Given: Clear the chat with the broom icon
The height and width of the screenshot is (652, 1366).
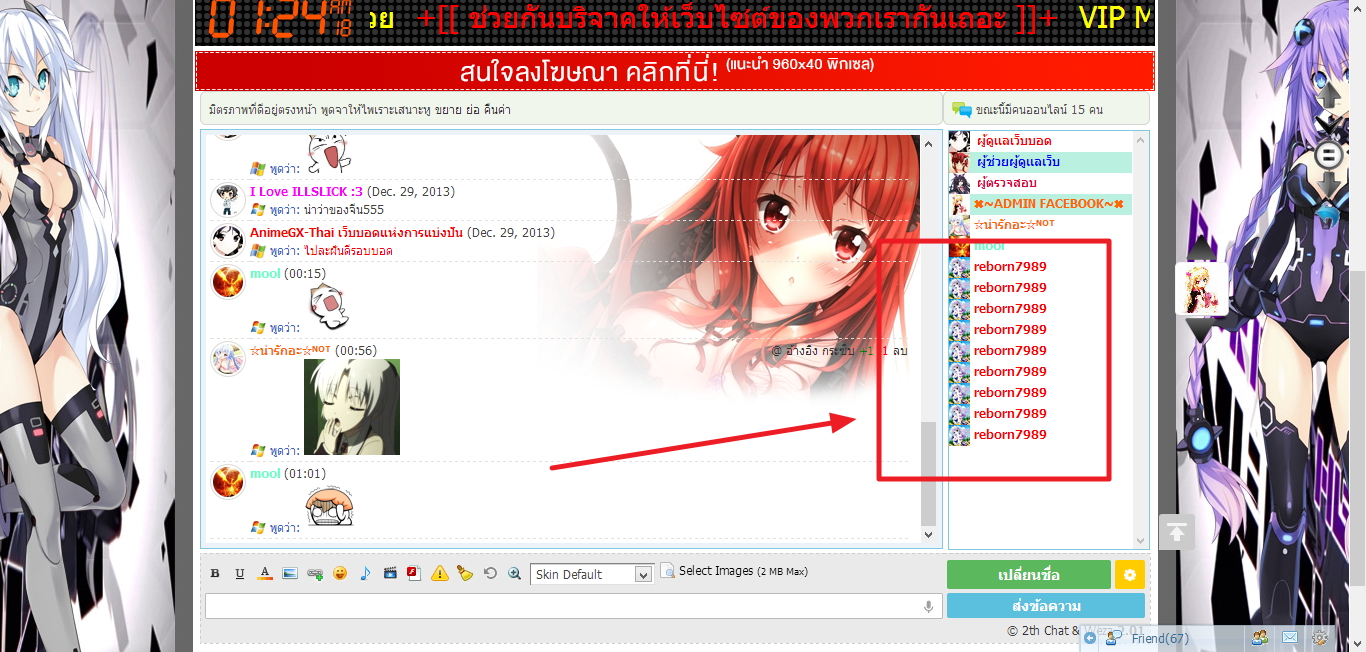Looking at the screenshot, I should [x=464, y=574].
